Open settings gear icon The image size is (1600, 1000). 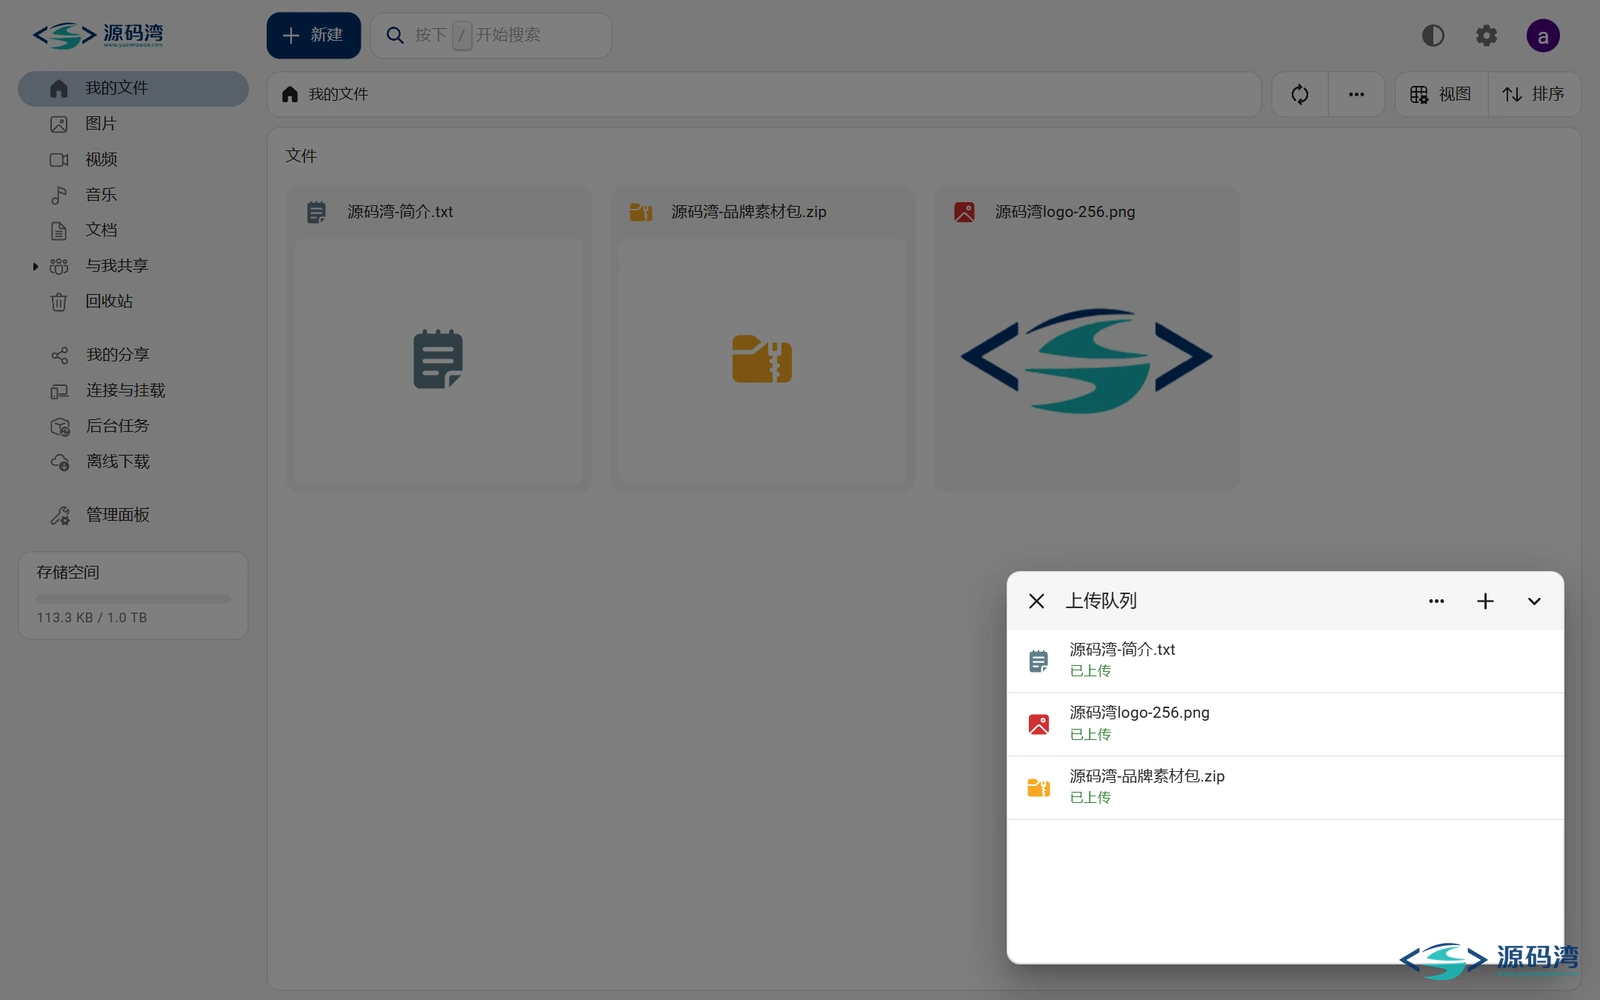(x=1487, y=36)
